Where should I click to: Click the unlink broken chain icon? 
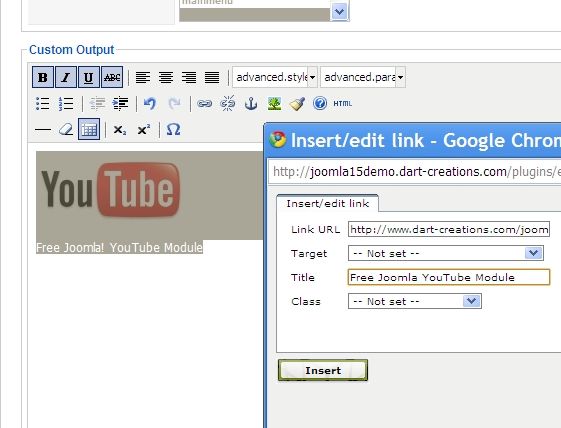[x=228, y=104]
